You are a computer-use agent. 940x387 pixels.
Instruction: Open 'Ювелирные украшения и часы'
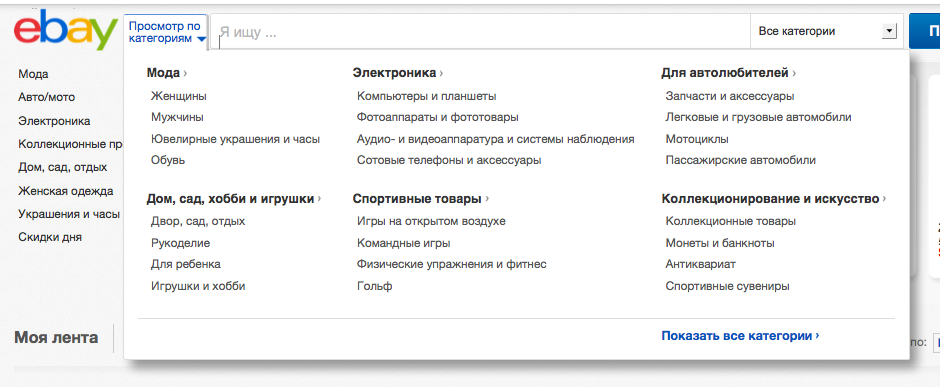click(236, 139)
